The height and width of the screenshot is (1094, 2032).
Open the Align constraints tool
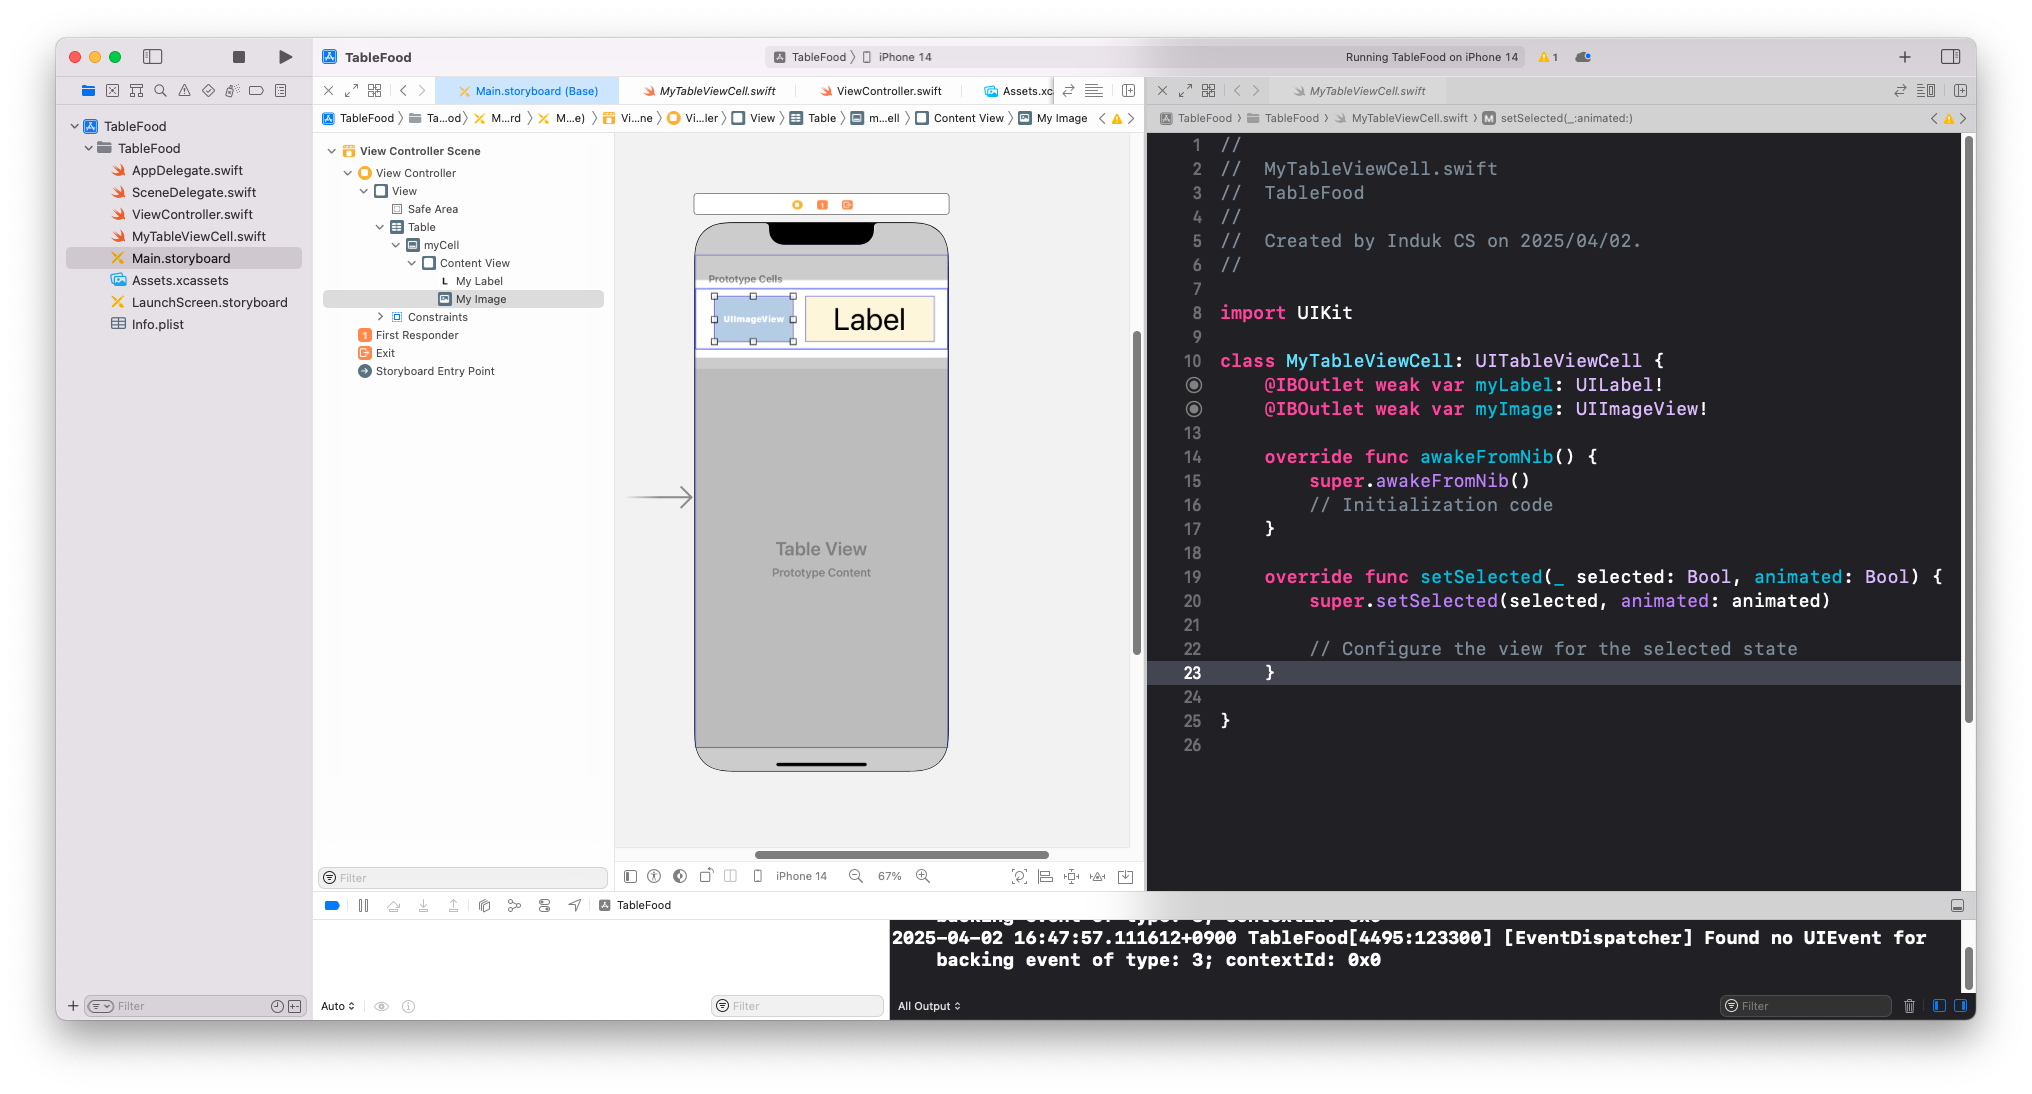click(1045, 876)
